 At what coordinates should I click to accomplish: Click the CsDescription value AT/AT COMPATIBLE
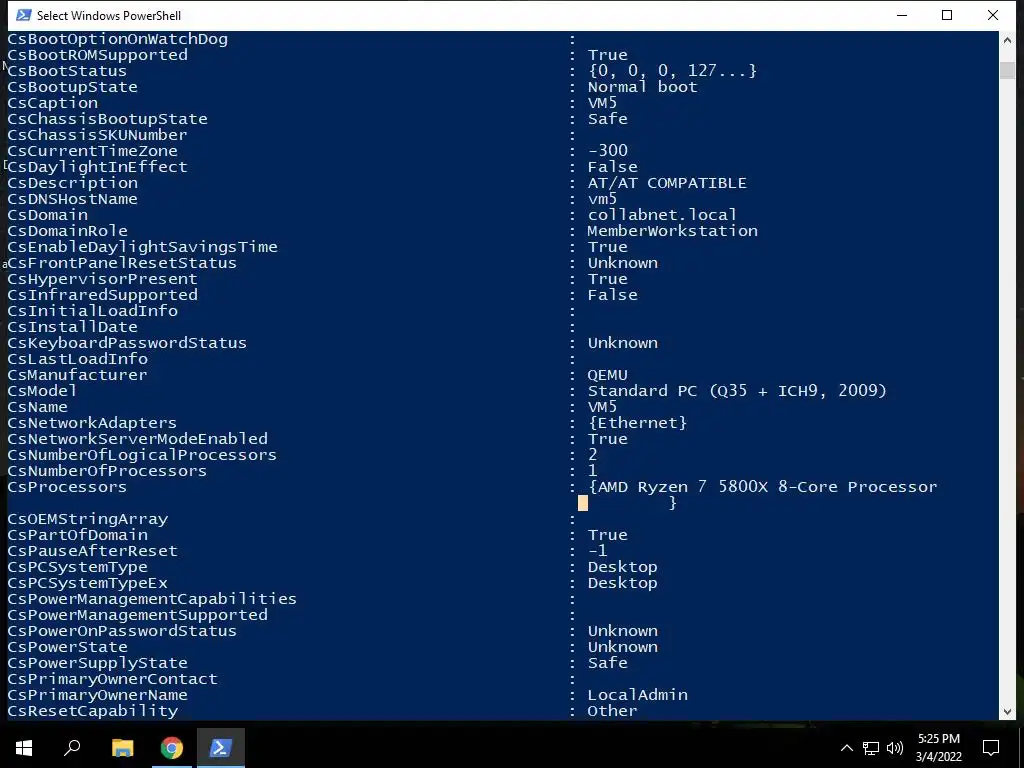point(667,183)
